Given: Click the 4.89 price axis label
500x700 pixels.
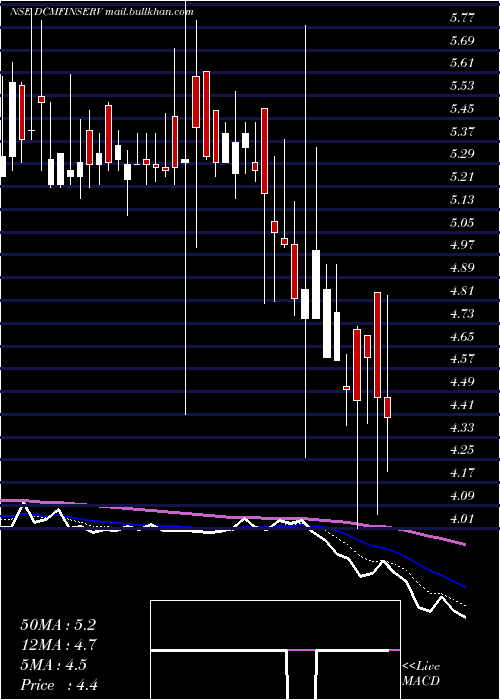Looking at the screenshot, I should click(462, 268).
